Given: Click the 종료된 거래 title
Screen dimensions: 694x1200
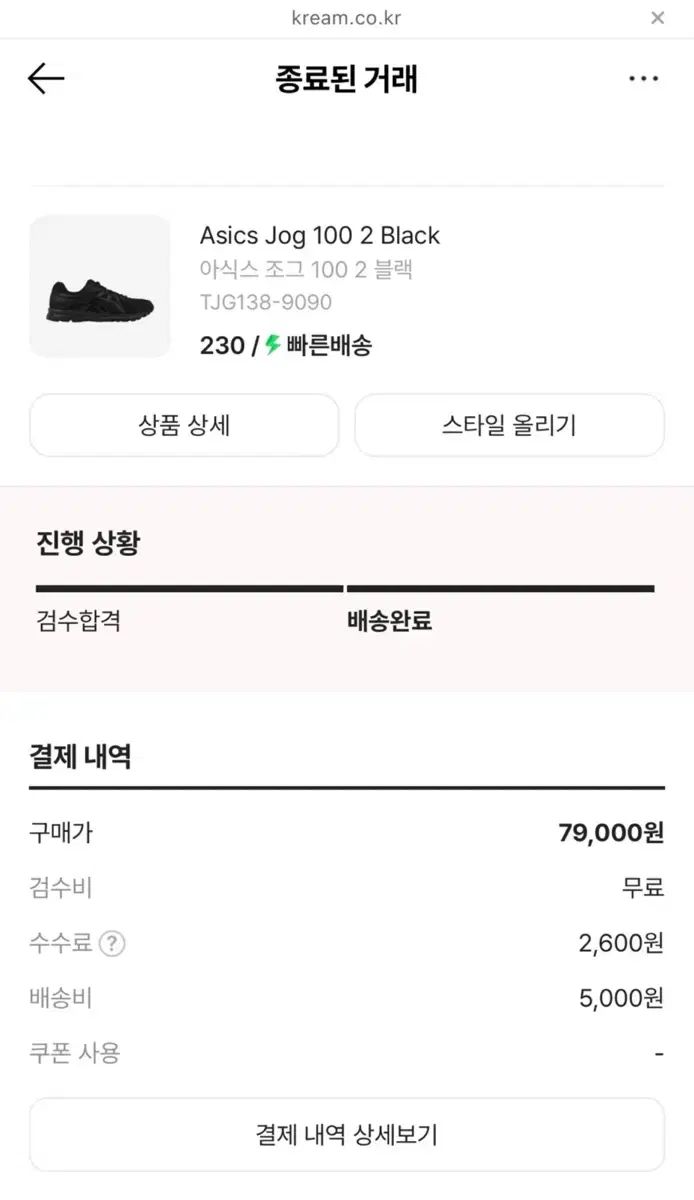Looking at the screenshot, I should [x=347, y=78].
